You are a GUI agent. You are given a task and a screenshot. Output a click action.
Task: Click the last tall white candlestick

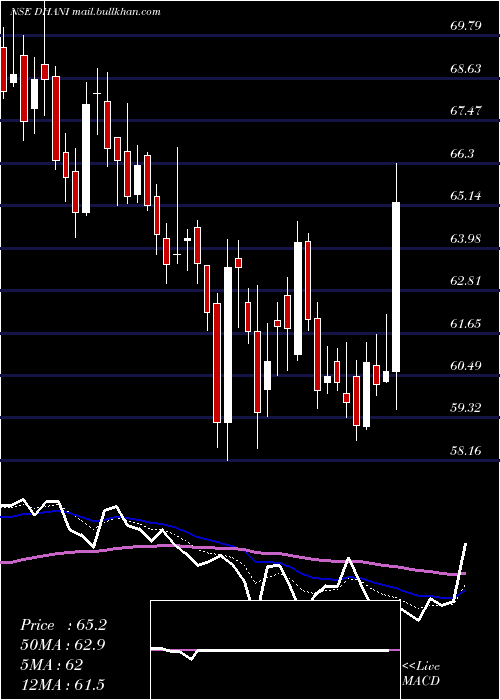click(396, 287)
